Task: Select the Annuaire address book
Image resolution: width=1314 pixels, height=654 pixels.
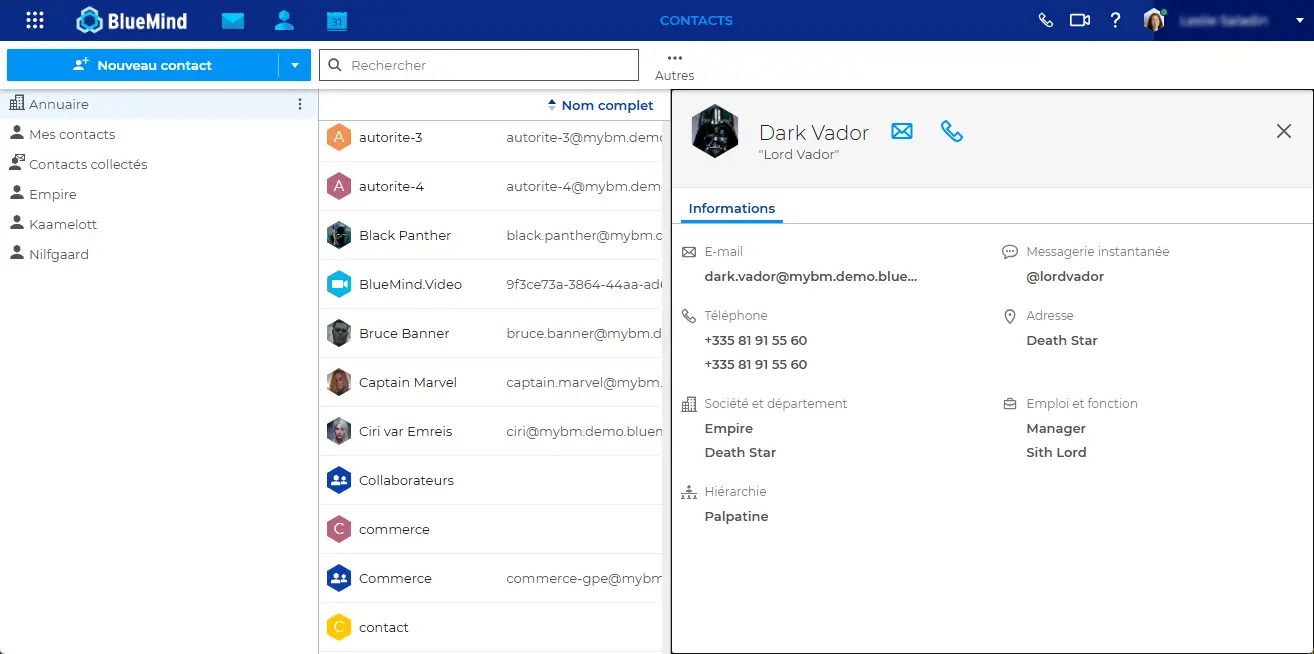Action: pos(159,104)
